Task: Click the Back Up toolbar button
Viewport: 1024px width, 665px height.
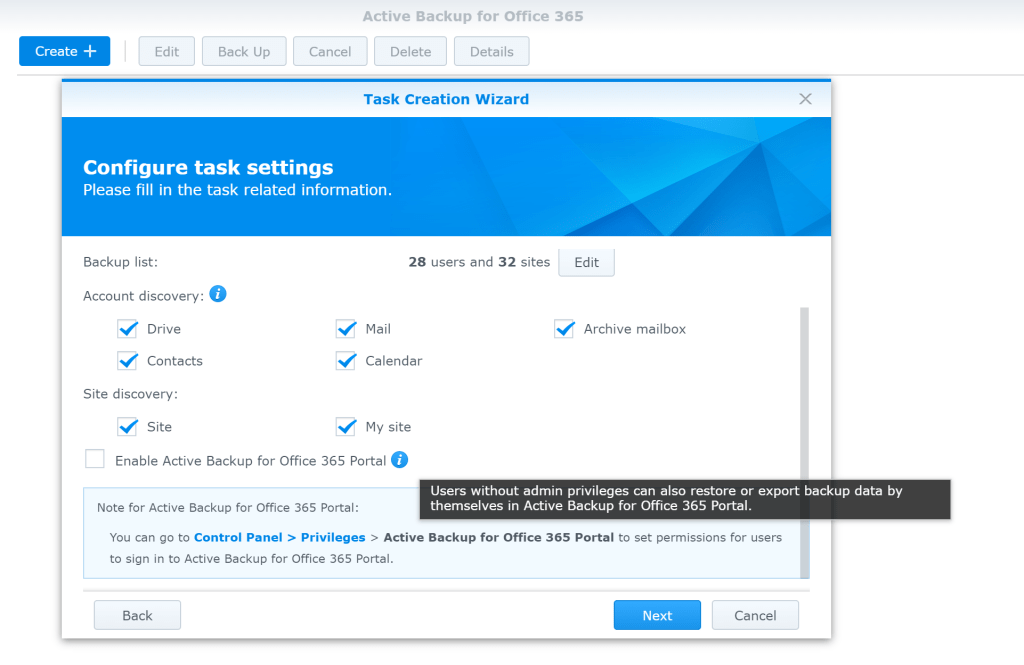Action: click(x=244, y=52)
